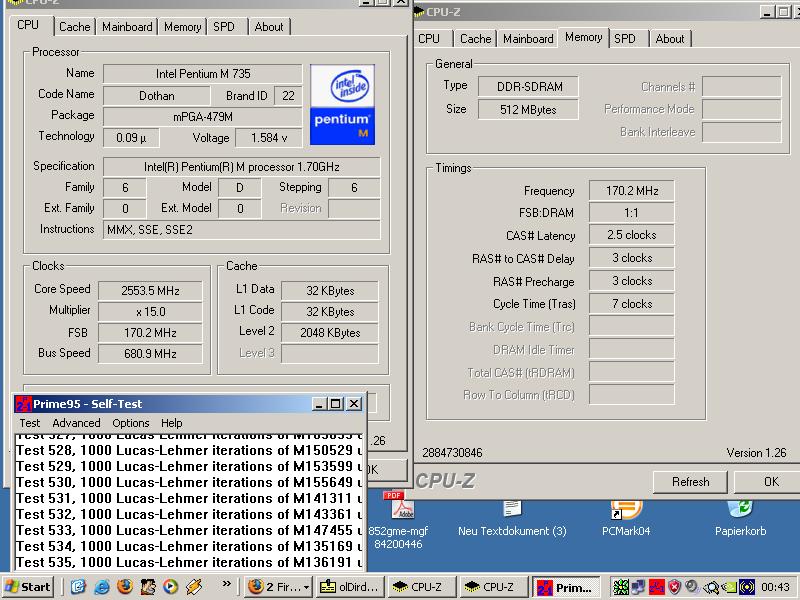Open Prime95 Test menu
This screenshot has width=800, height=600.
click(30, 423)
